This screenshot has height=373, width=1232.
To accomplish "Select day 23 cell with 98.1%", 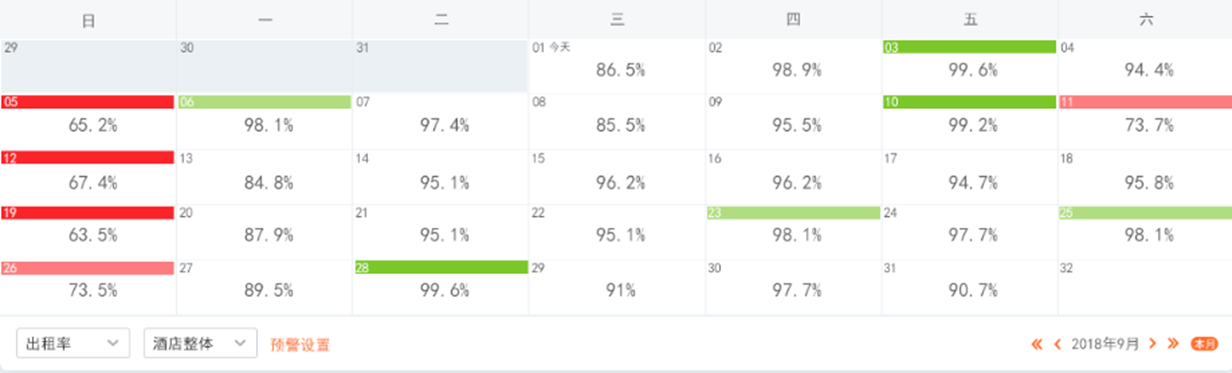I will click(793, 232).
